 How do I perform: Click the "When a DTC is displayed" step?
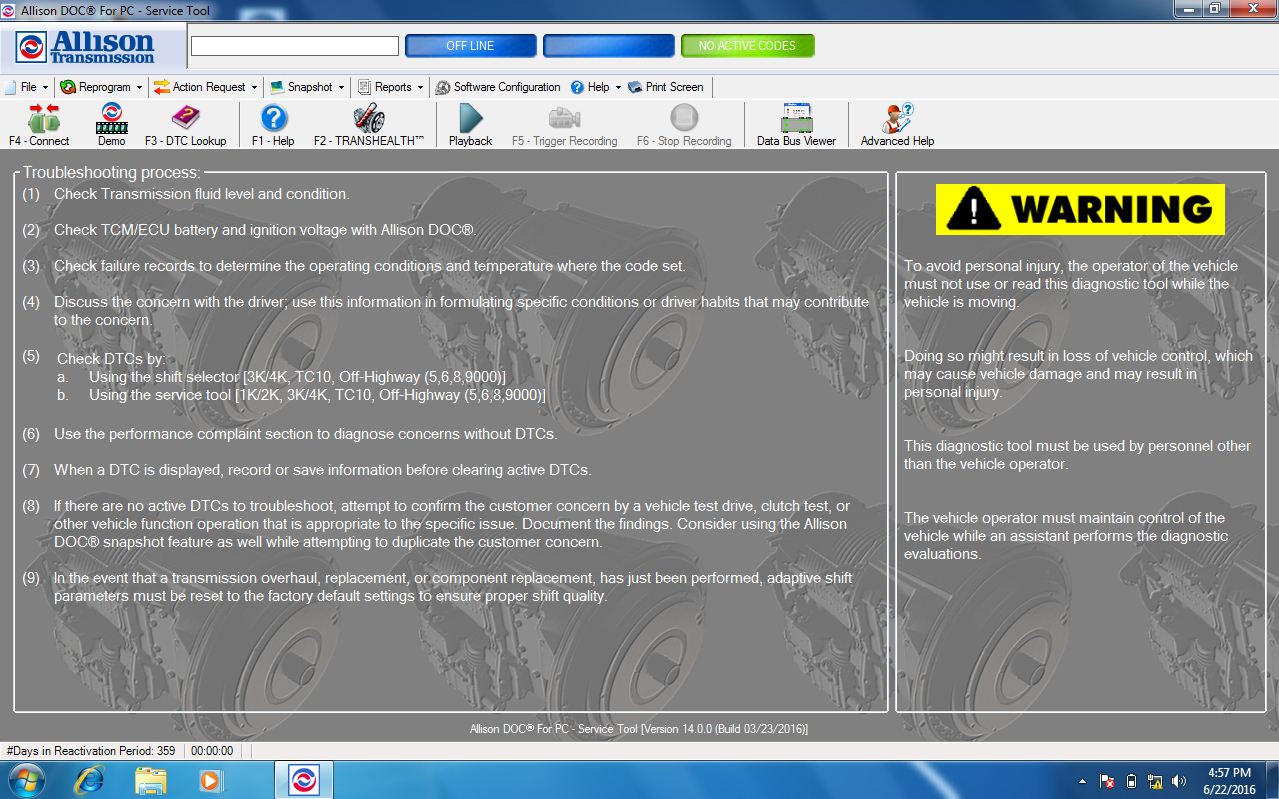tap(322, 470)
